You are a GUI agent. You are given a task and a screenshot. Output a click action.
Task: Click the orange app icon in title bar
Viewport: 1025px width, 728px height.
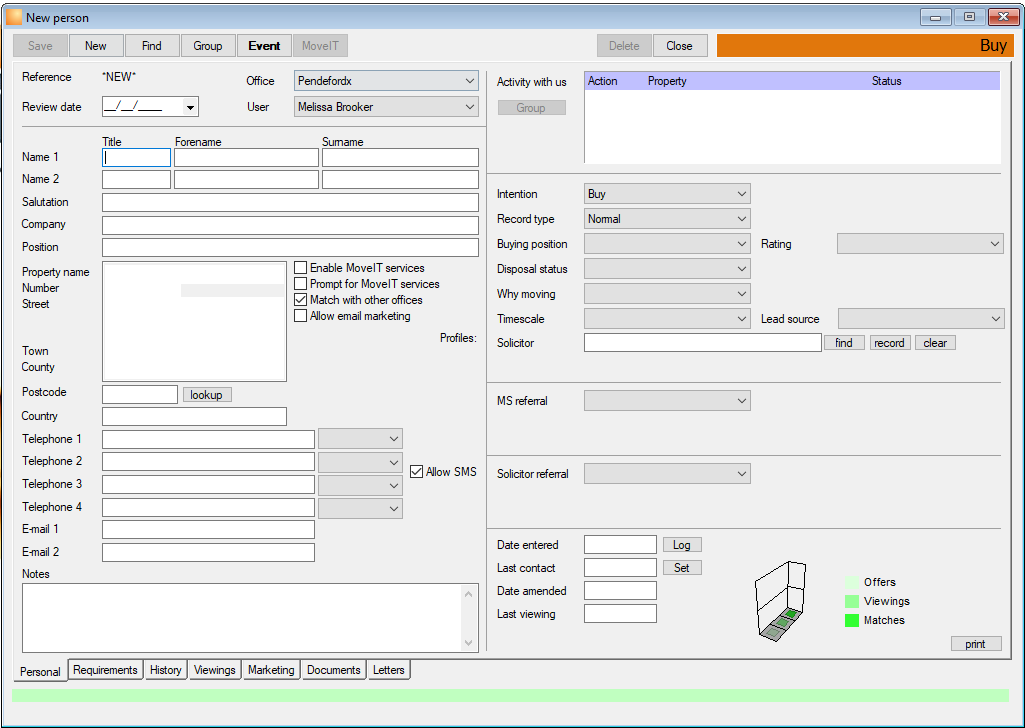click(14, 17)
